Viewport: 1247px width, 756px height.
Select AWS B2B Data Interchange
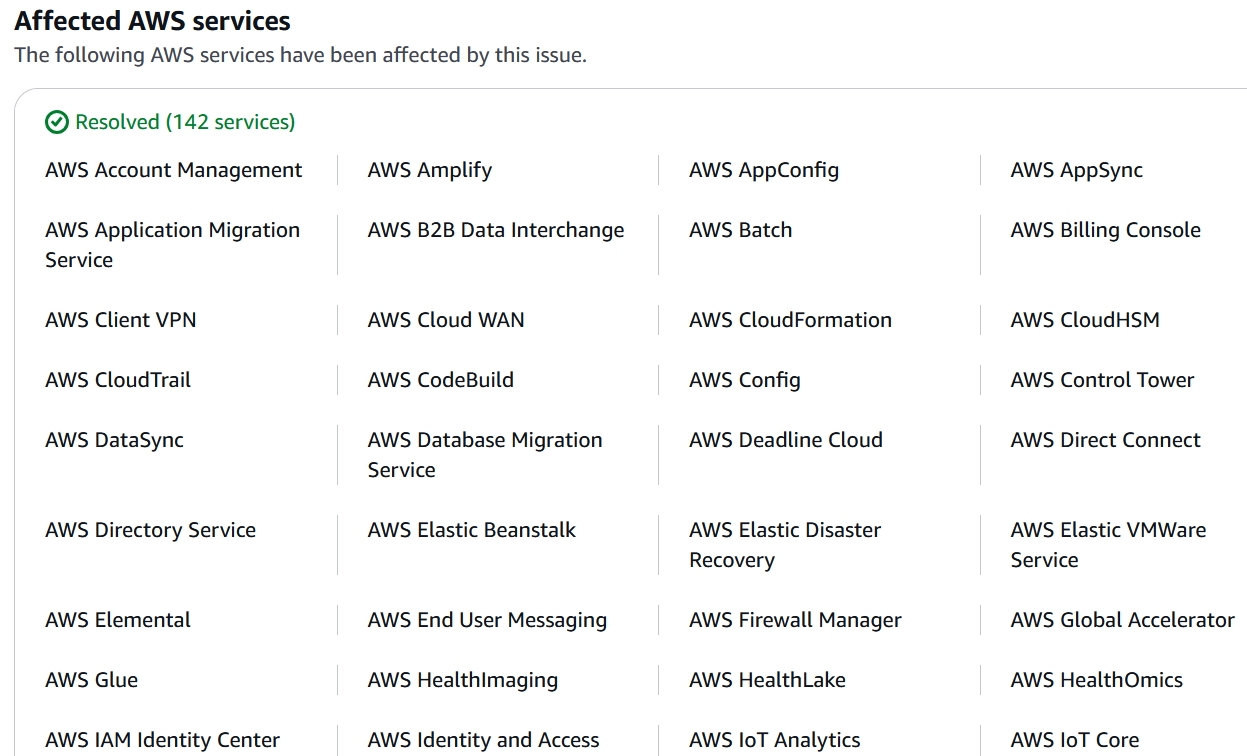[496, 230]
